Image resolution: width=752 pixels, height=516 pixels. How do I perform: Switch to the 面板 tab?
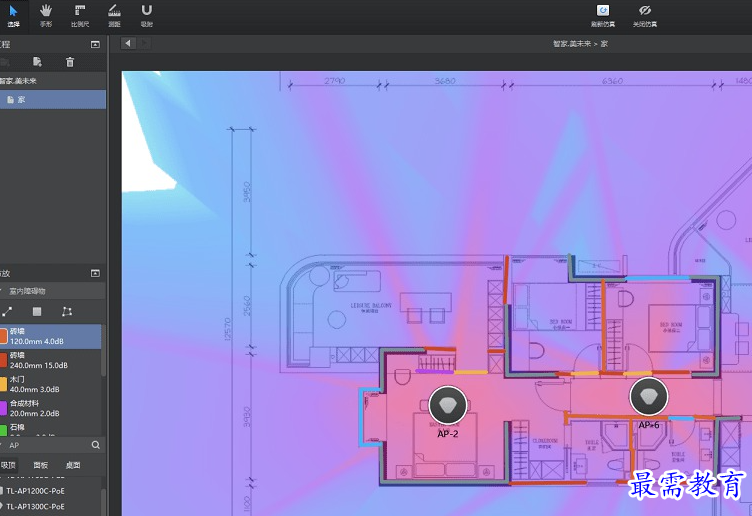pyautogui.click(x=41, y=465)
